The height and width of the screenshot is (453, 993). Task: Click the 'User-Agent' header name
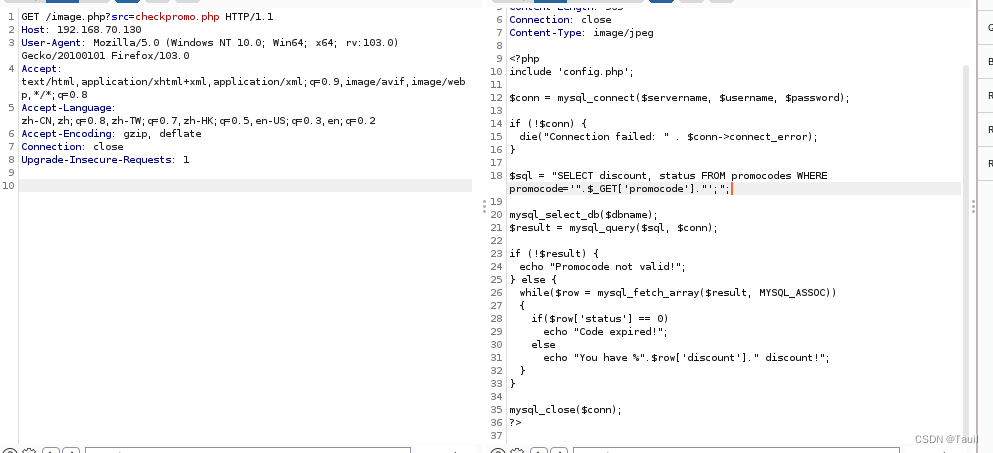51,42
